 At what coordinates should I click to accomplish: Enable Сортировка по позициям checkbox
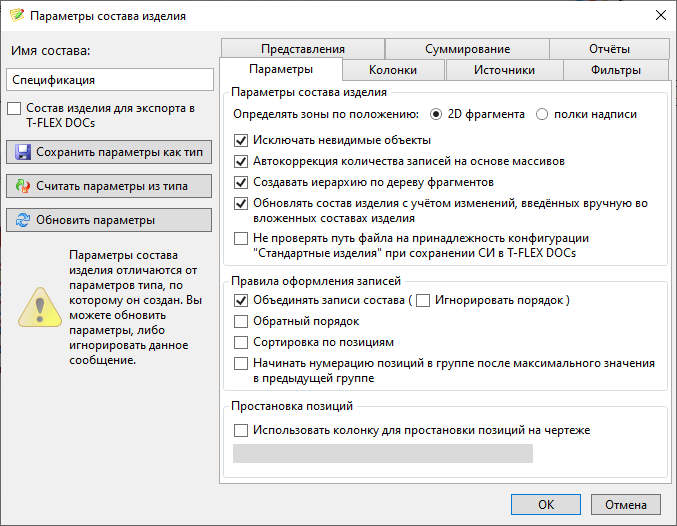click(x=241, y=342)
